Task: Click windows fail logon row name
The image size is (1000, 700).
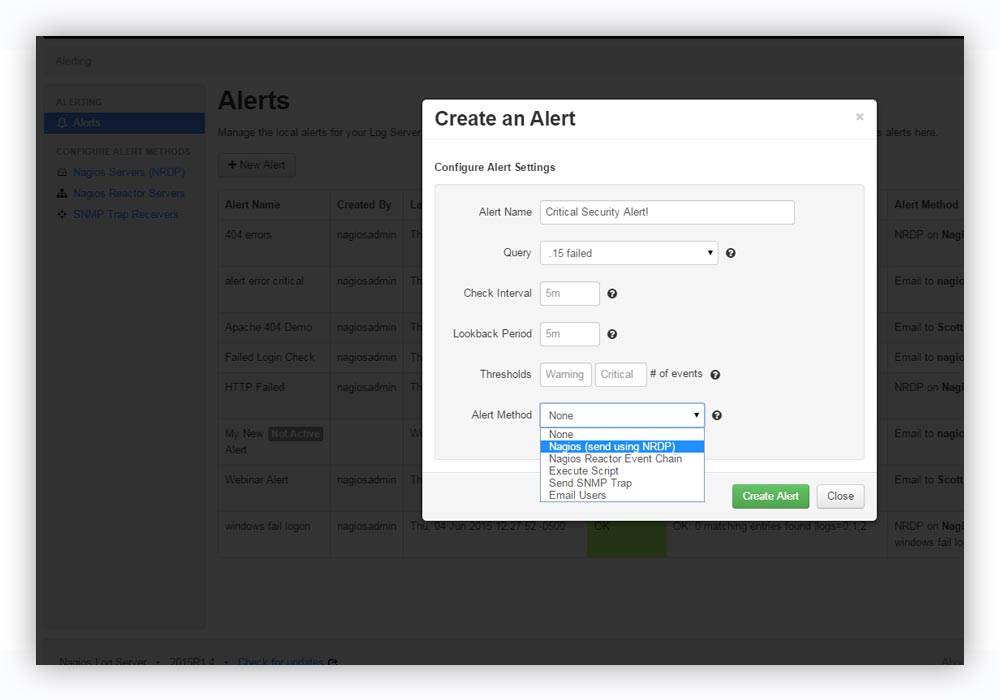Action: [267, 526]
